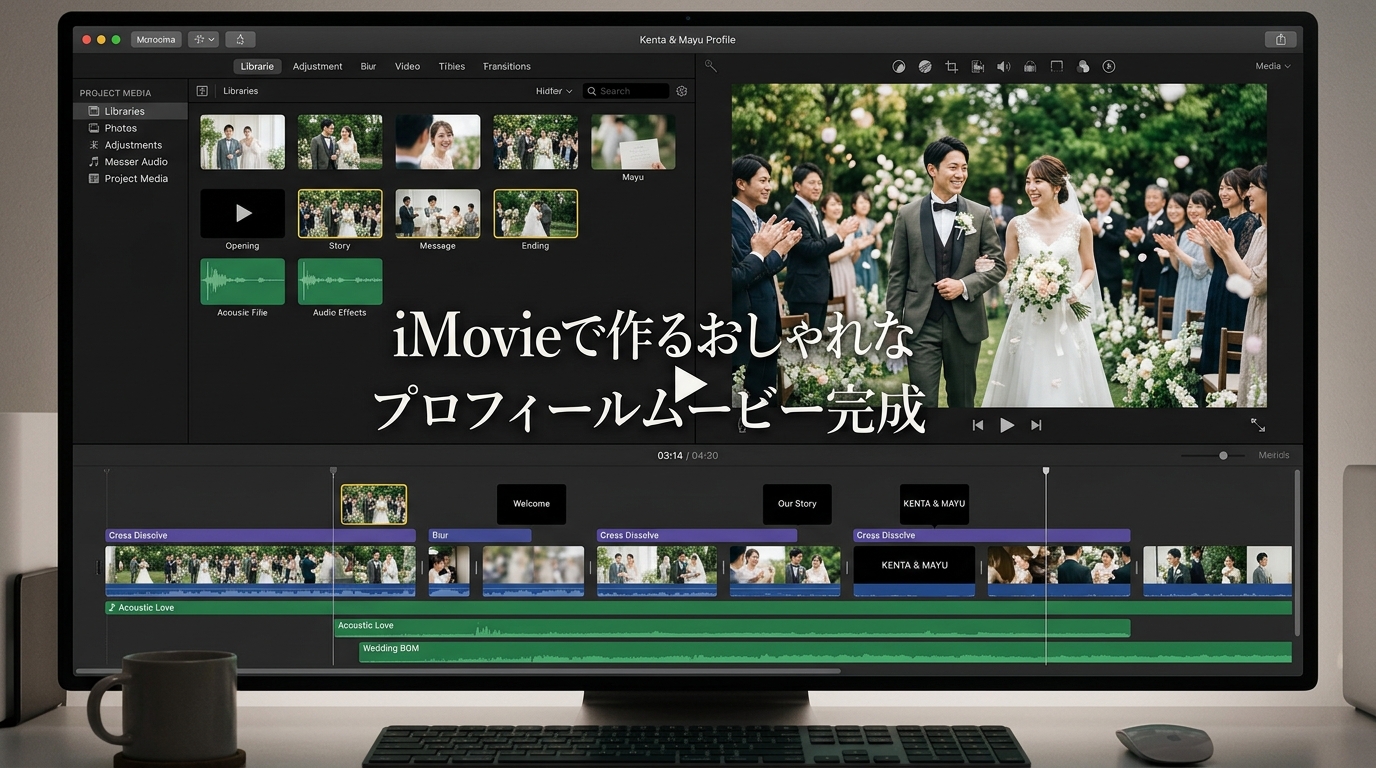
Task: Open the Hidfer filter dropdown
Action: click(554, 91)
